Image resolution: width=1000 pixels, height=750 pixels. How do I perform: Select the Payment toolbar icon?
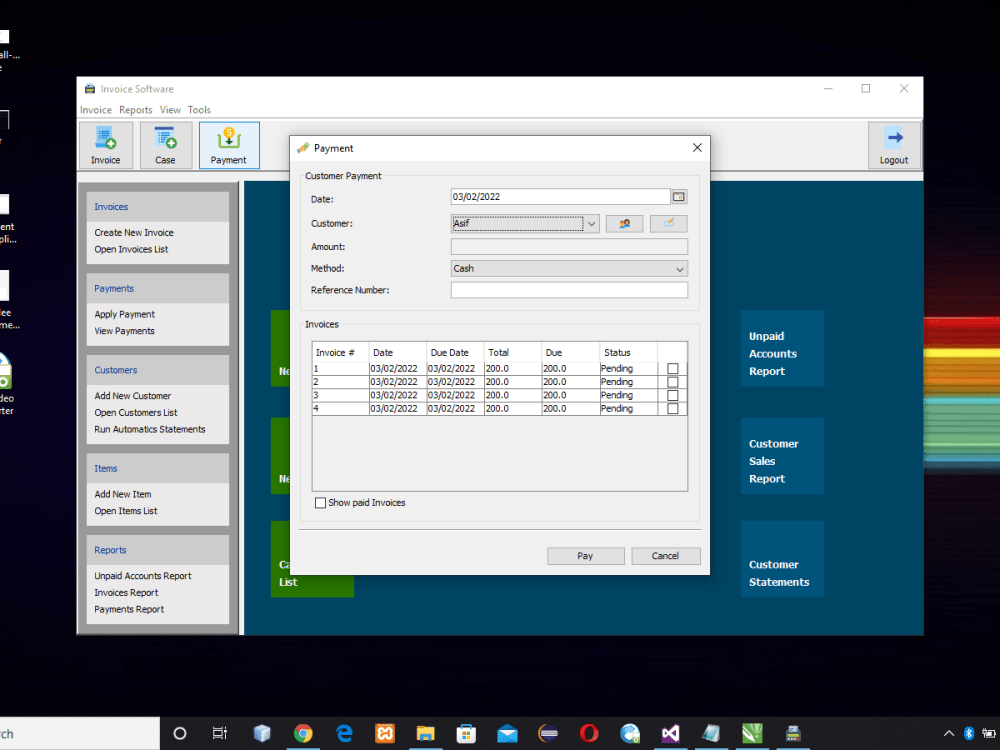coord(228,145)
